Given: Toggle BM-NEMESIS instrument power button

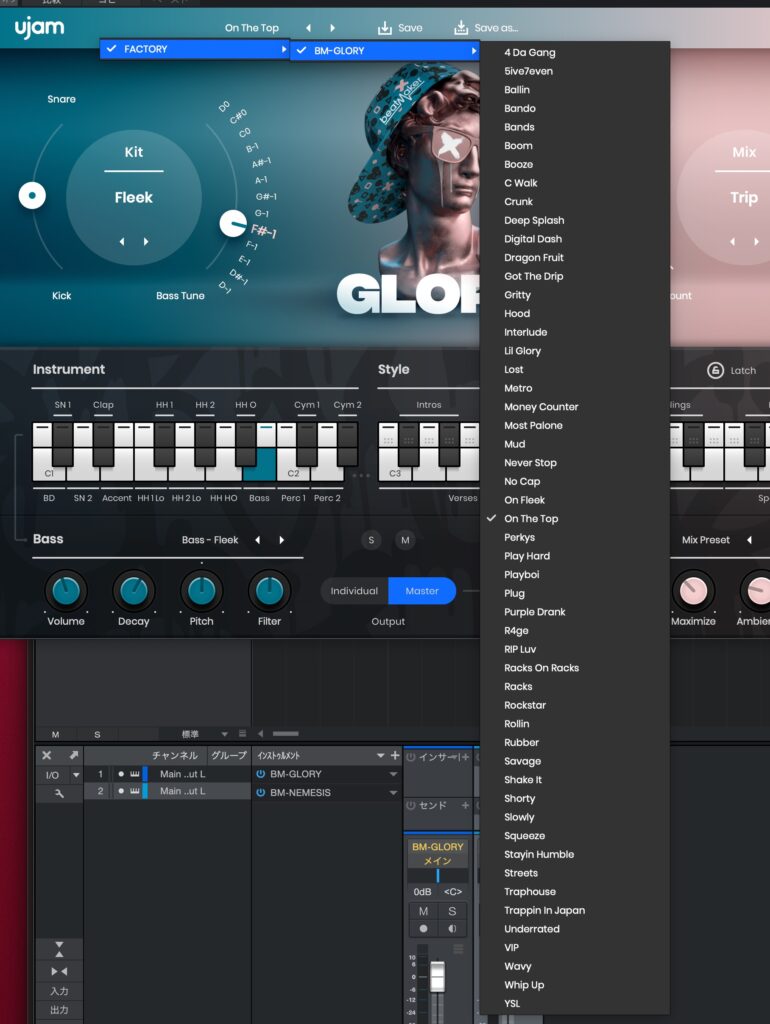Looking at the screenshot, I should (261, 792).
